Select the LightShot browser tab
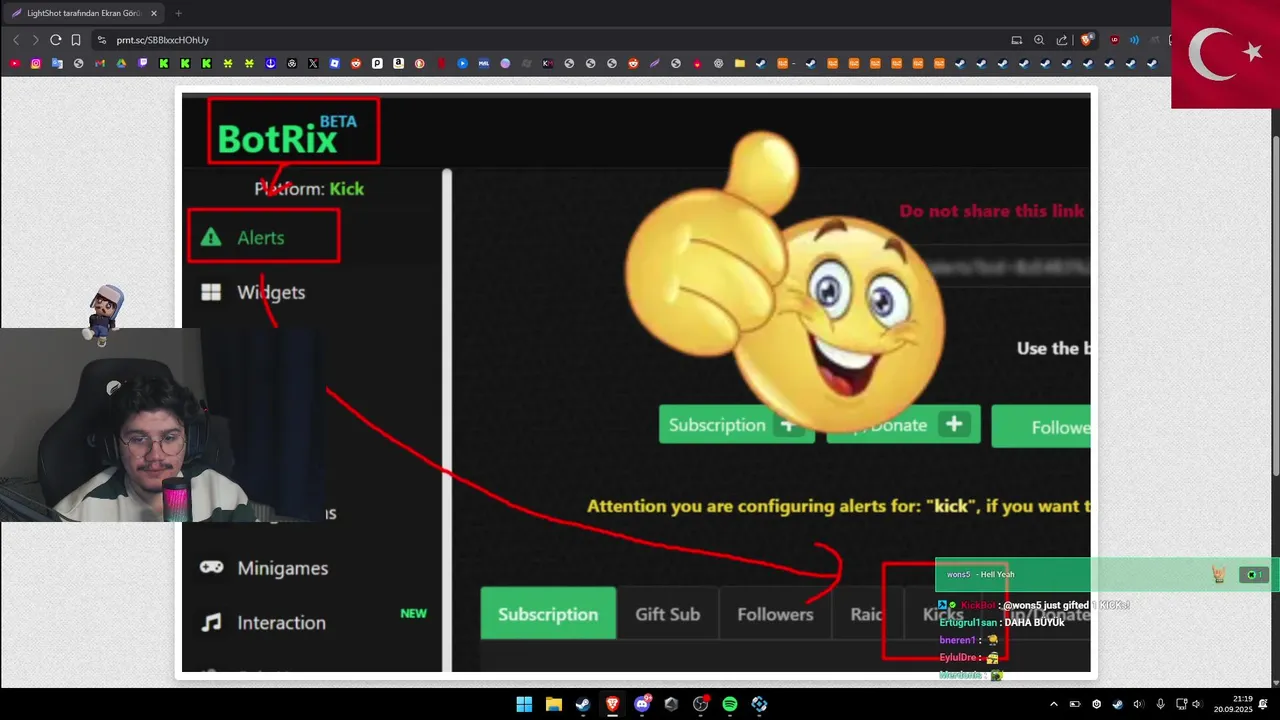This screenshot has width=1280, height=720. (84, 13)
